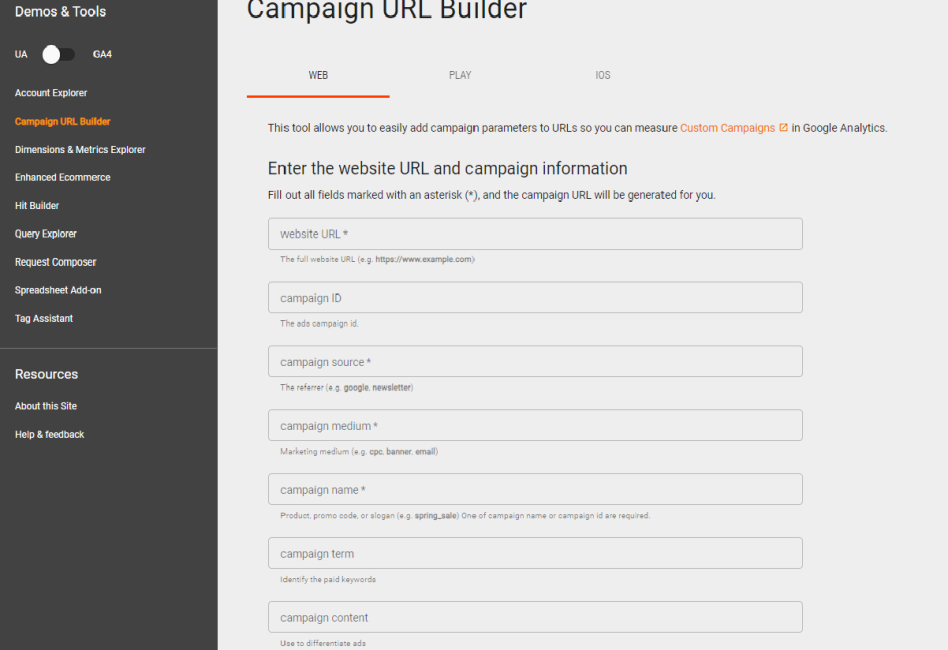
Task: Switch to the PLAY tab
Action: click(460, 76)
